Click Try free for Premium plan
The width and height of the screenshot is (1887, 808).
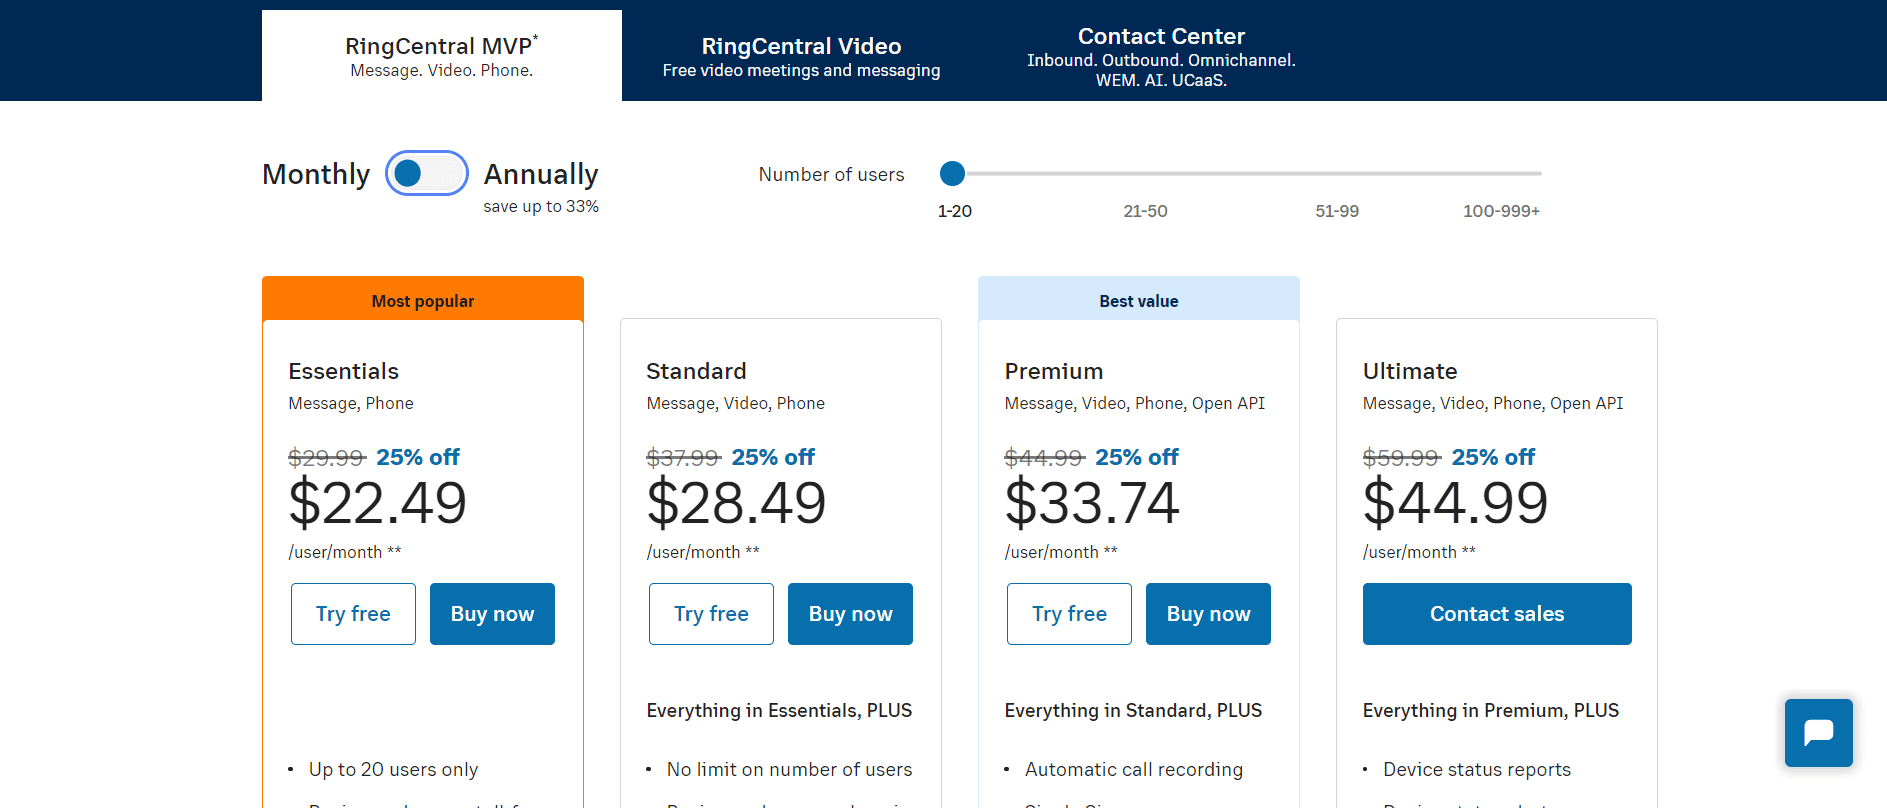(1069, 614)
